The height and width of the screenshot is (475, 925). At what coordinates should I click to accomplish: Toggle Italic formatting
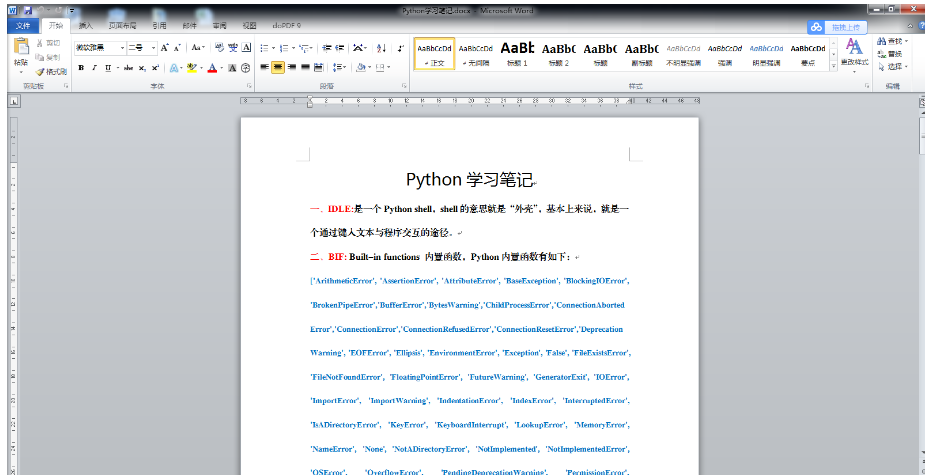pyautogui.click(x=94, y=68)
